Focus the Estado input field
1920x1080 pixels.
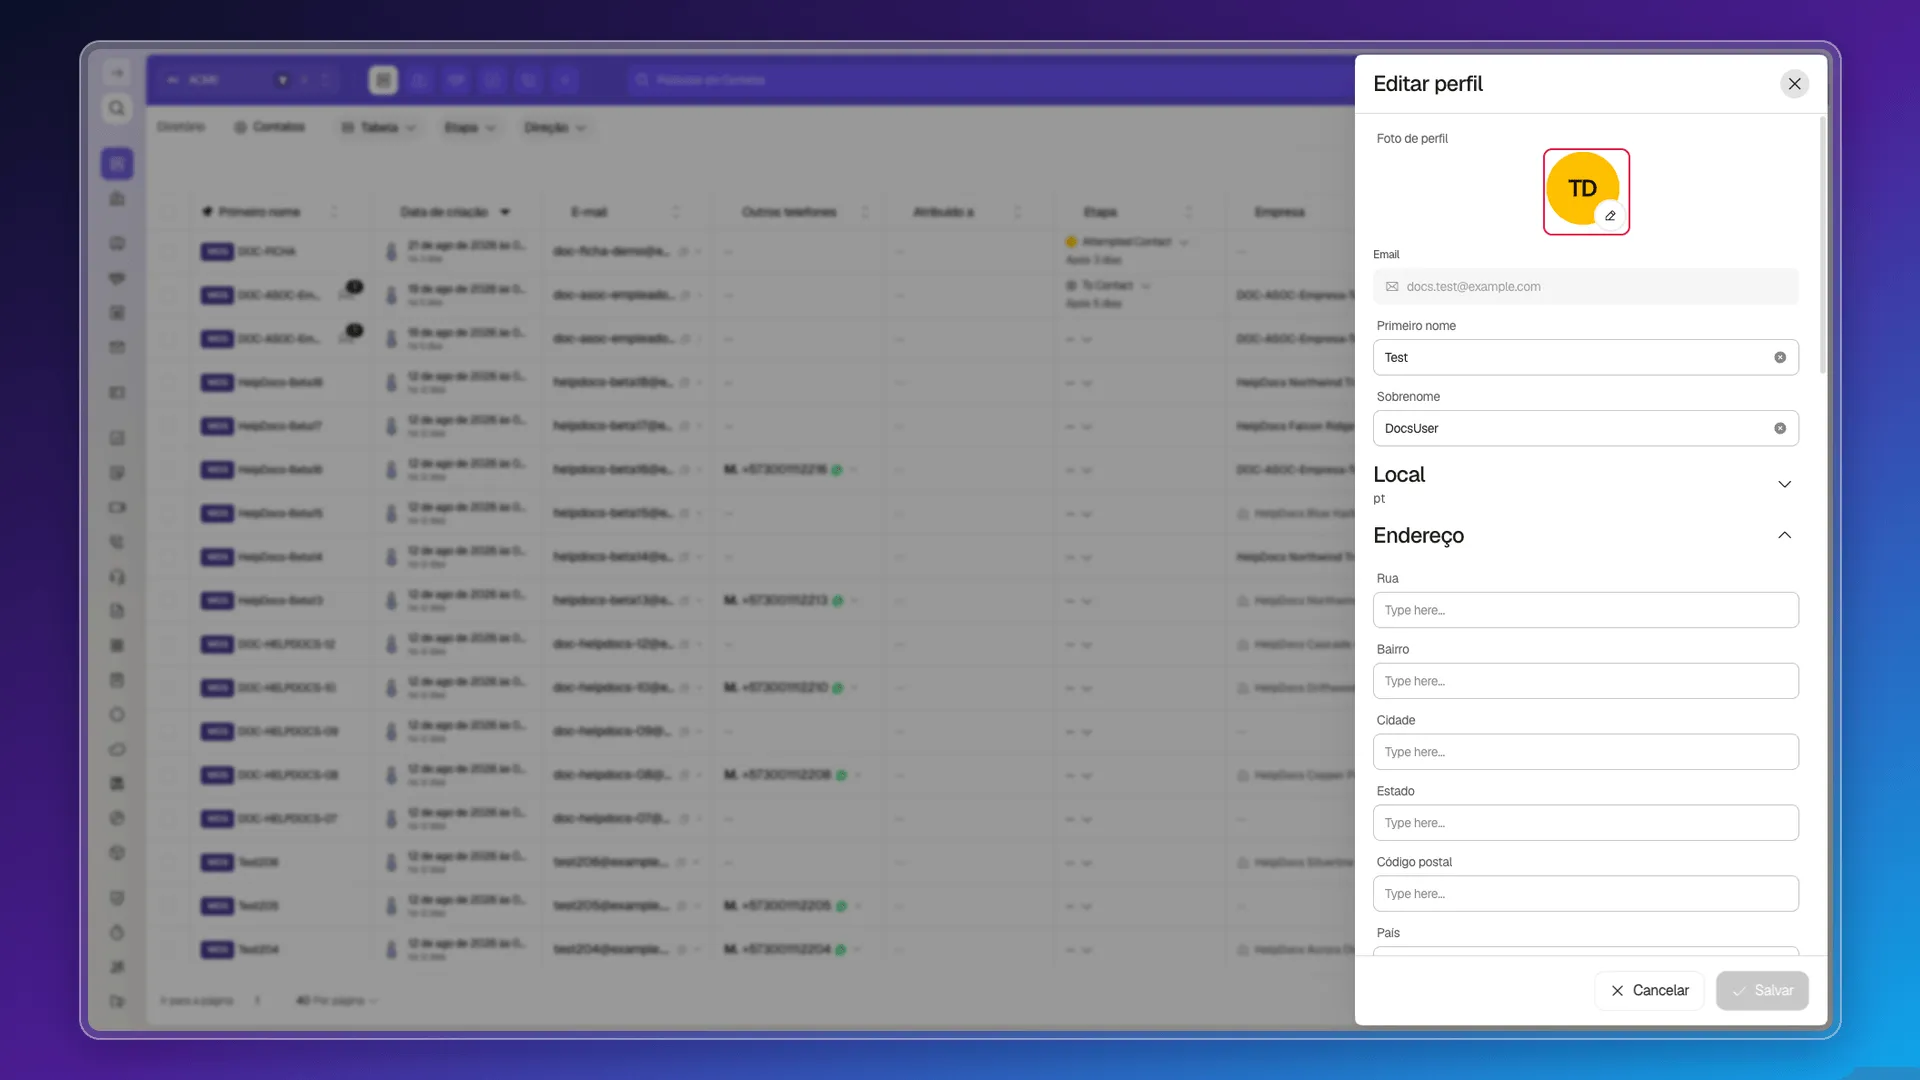(x=1585, y=823)
